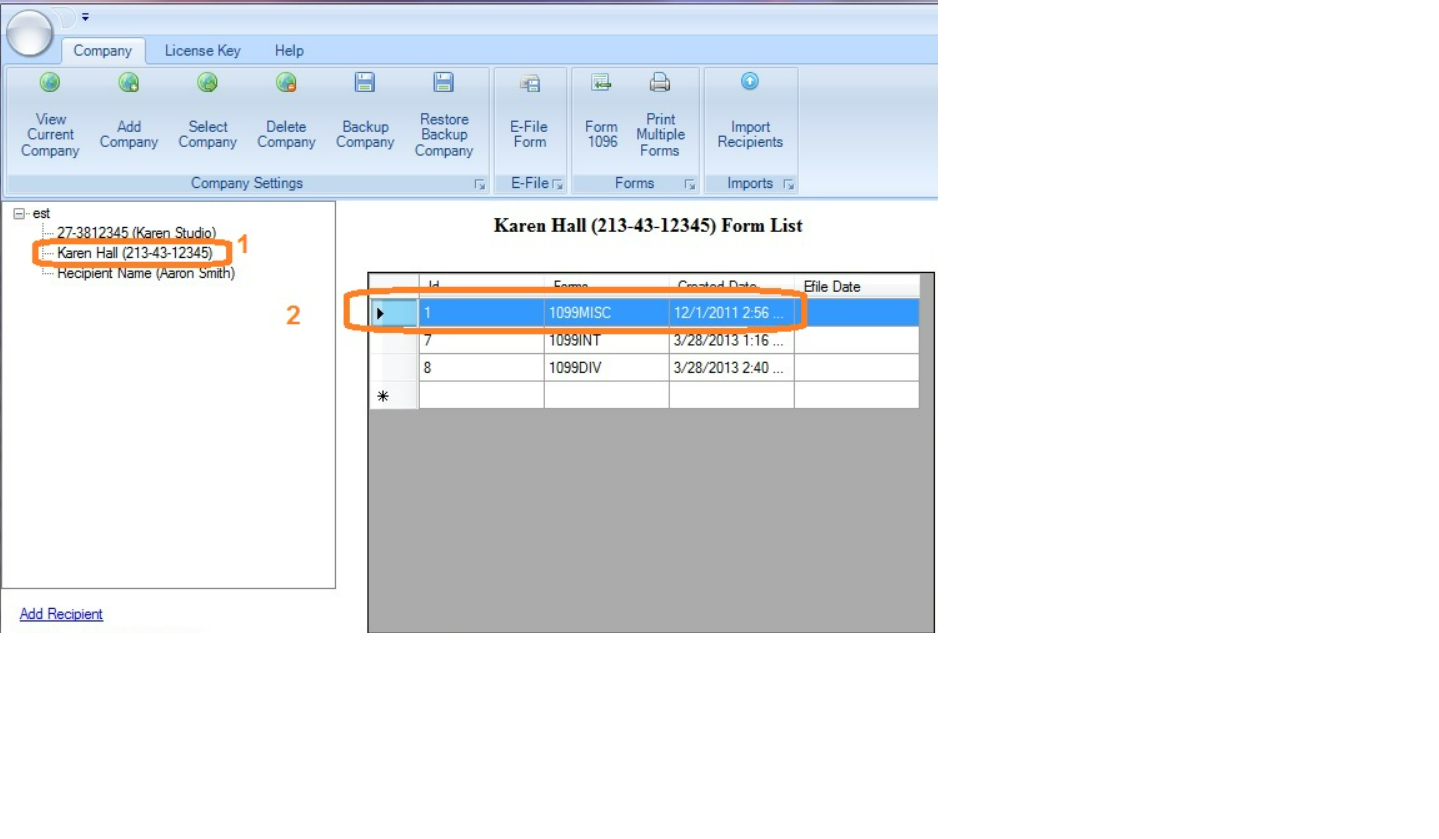Click the Id cell with value 8
Screen dimensions: 1439x839
(481, 368)
